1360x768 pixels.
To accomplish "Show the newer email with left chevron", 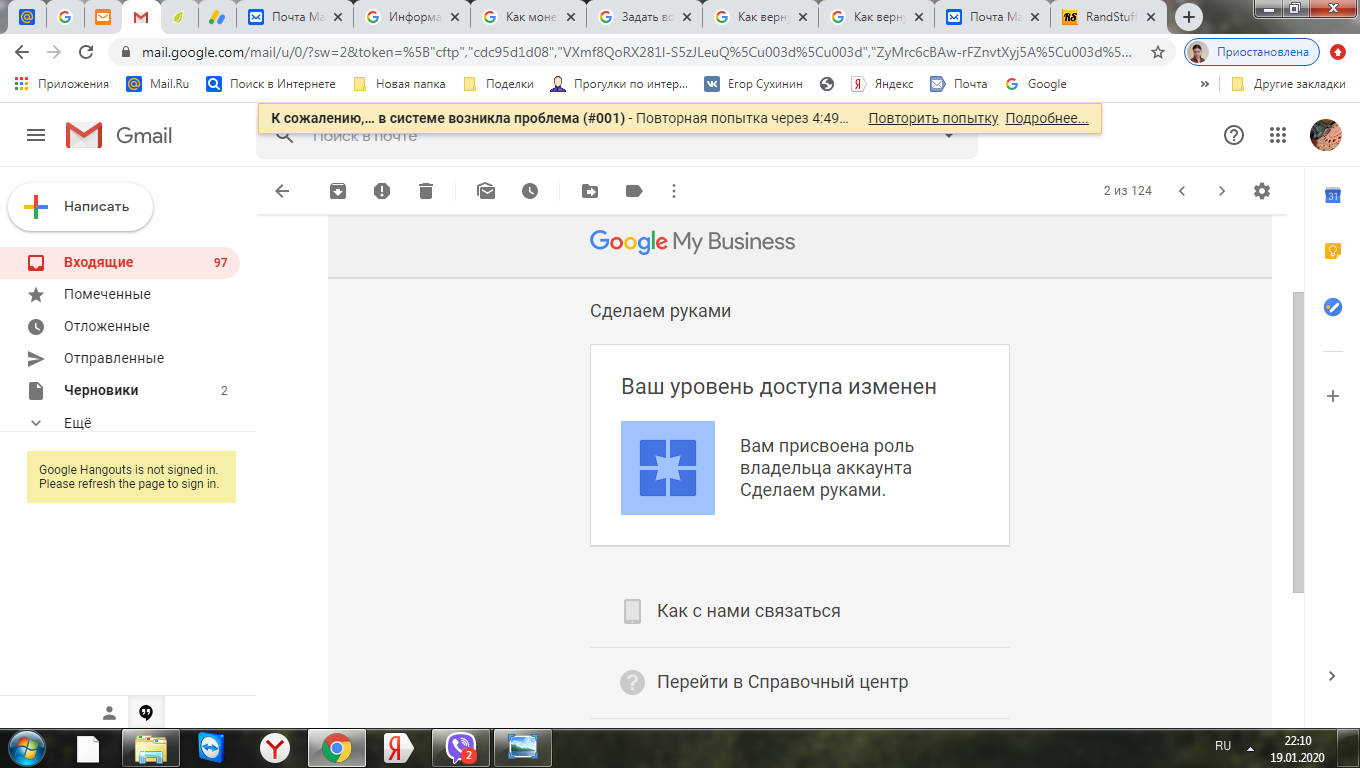I will 1182,191.
